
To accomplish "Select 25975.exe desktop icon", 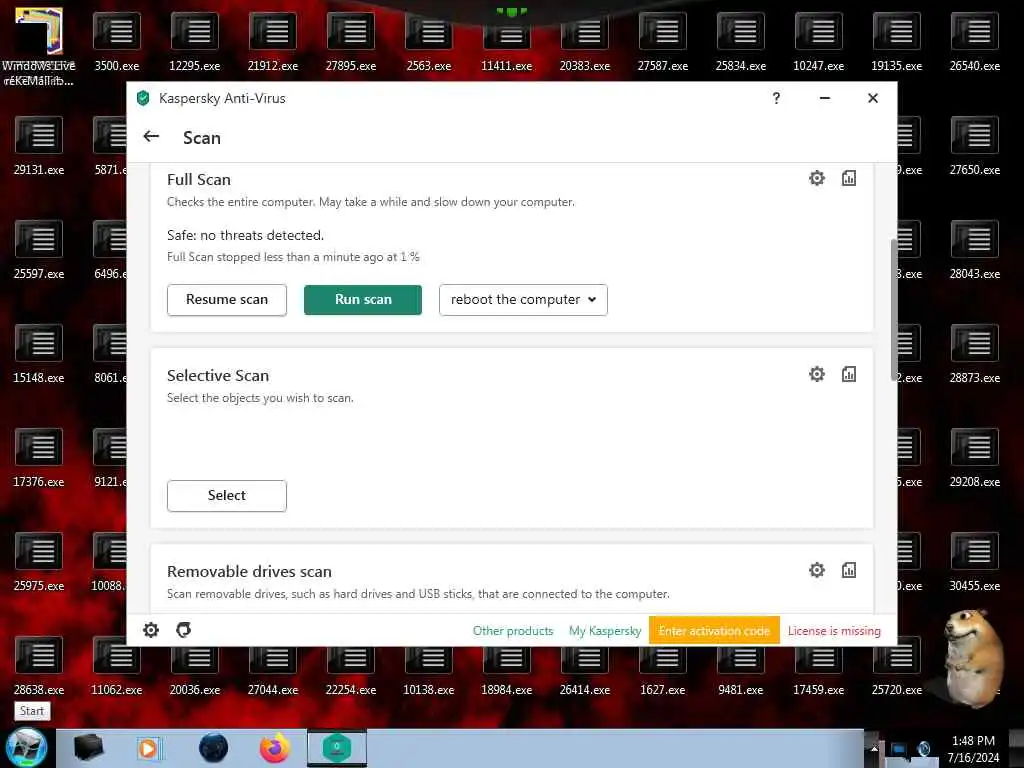I will tap(39, 560).
